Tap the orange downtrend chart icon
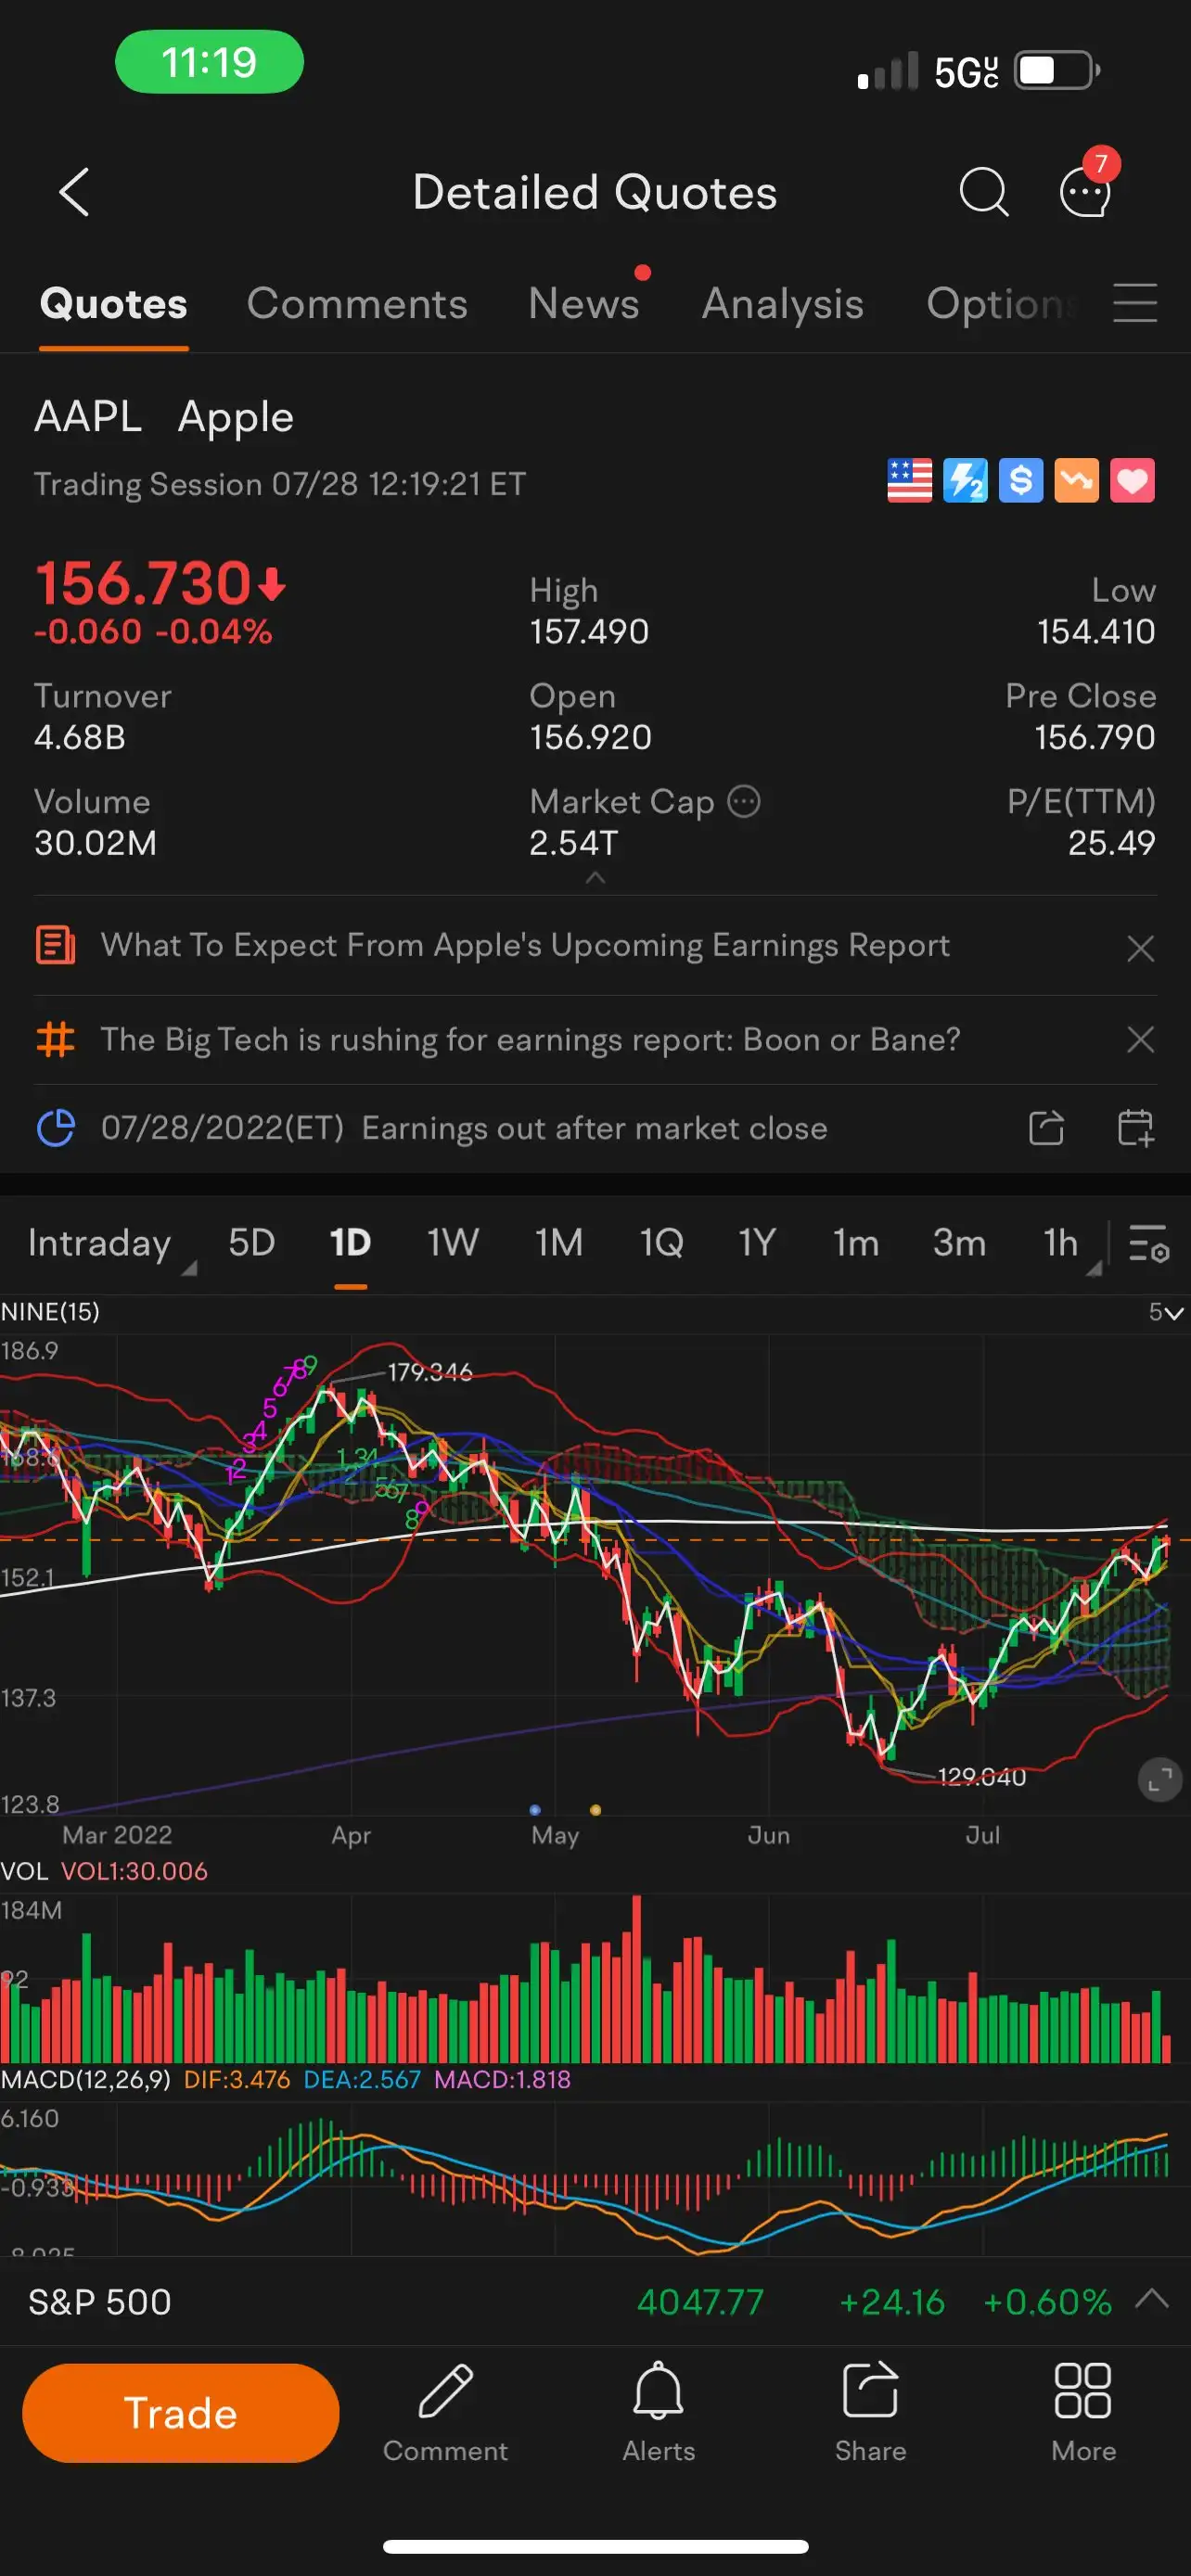1191x2576 pixels. click(1077, 481)
